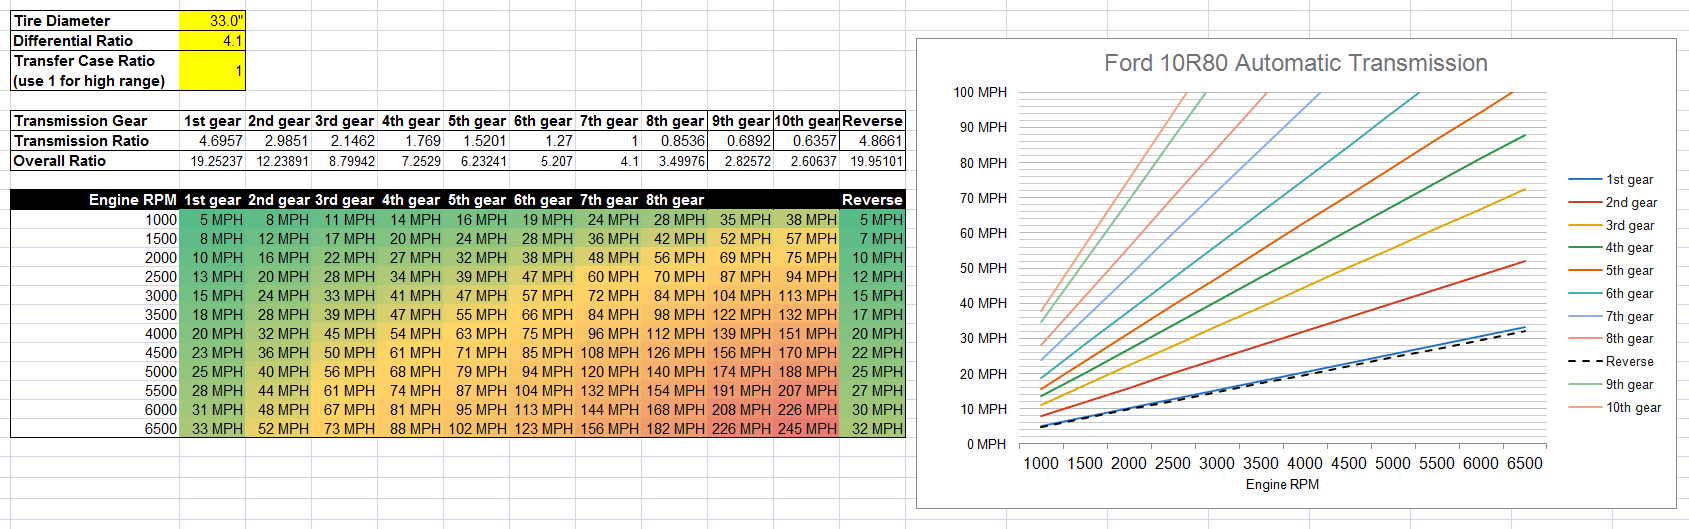This screenshot has height=529, width=1689.
Task: Select the 100 MPH vertical axis label
Action: point(980,92)
